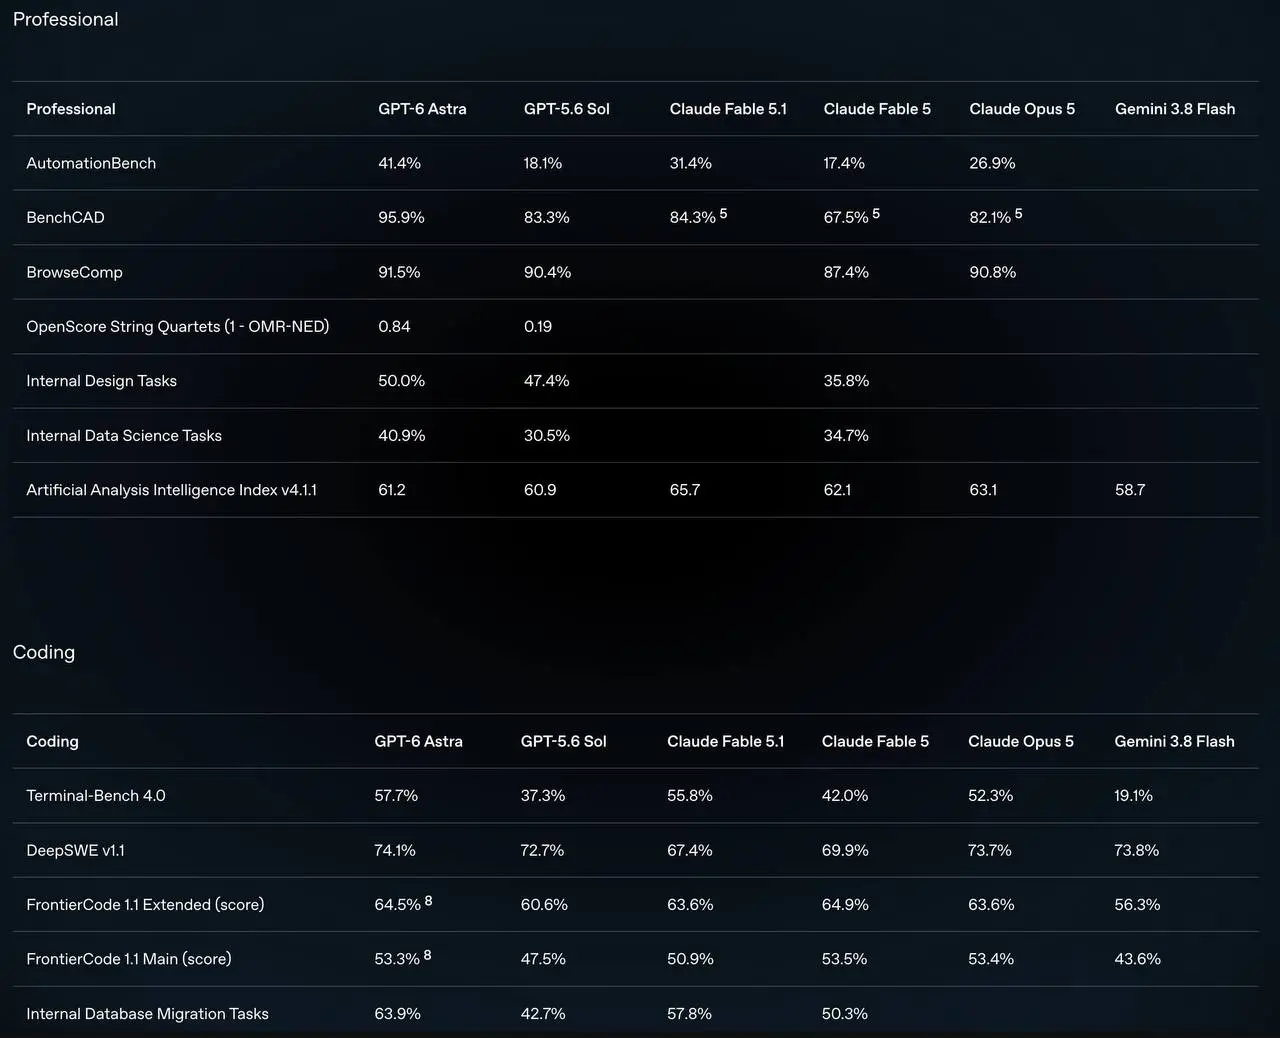Select the 42.7% Database Migration value
The height and width of the screenshot is (1038, 1280).
543,1014
